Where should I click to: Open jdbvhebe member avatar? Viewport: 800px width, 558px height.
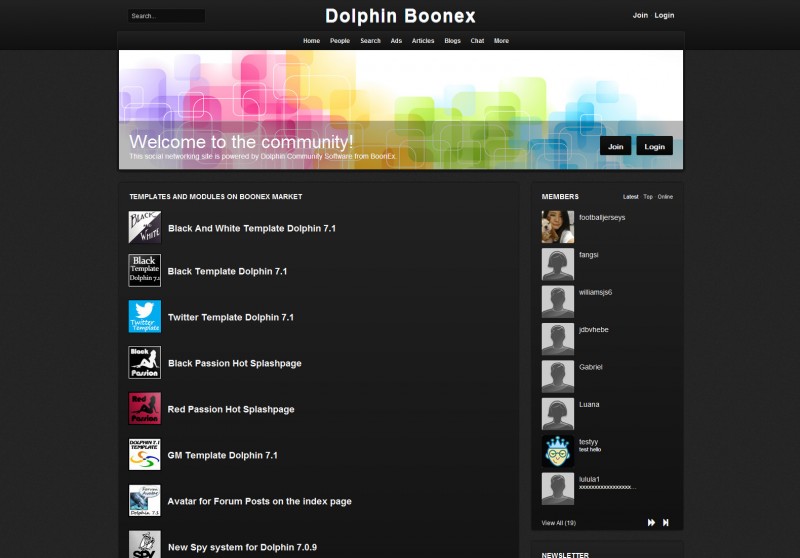click(x=558, y=339)
